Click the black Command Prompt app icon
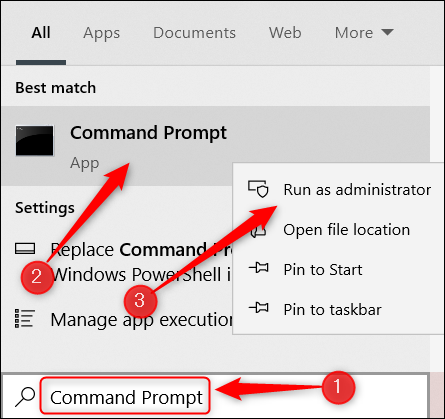445x419 pixels. (34, 140)
